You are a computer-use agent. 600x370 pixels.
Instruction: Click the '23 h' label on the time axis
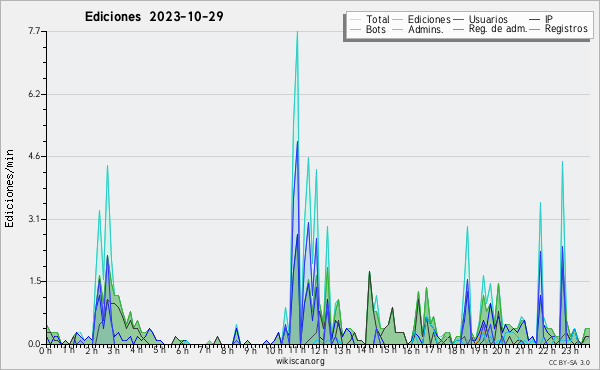(570, 351)
